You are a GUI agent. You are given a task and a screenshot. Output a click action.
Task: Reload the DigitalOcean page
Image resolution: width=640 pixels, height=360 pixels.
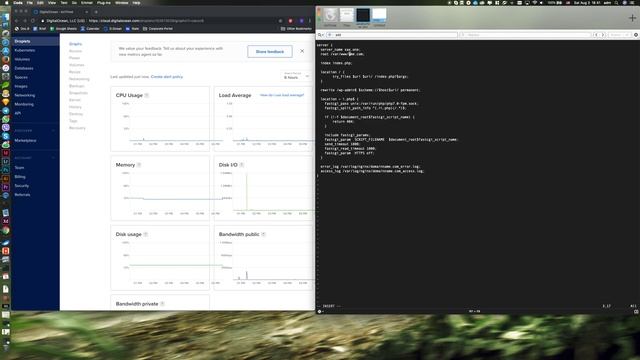[33, 20]
